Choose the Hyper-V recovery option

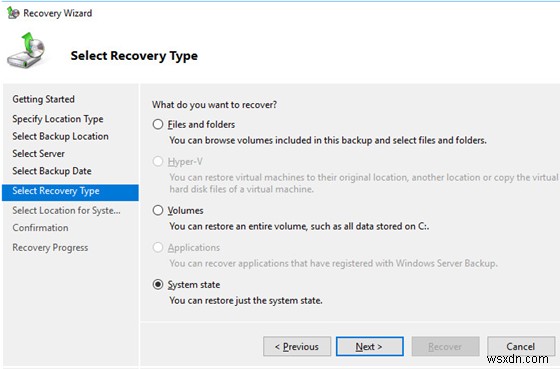pyautogui.click(x=158, y=161)
